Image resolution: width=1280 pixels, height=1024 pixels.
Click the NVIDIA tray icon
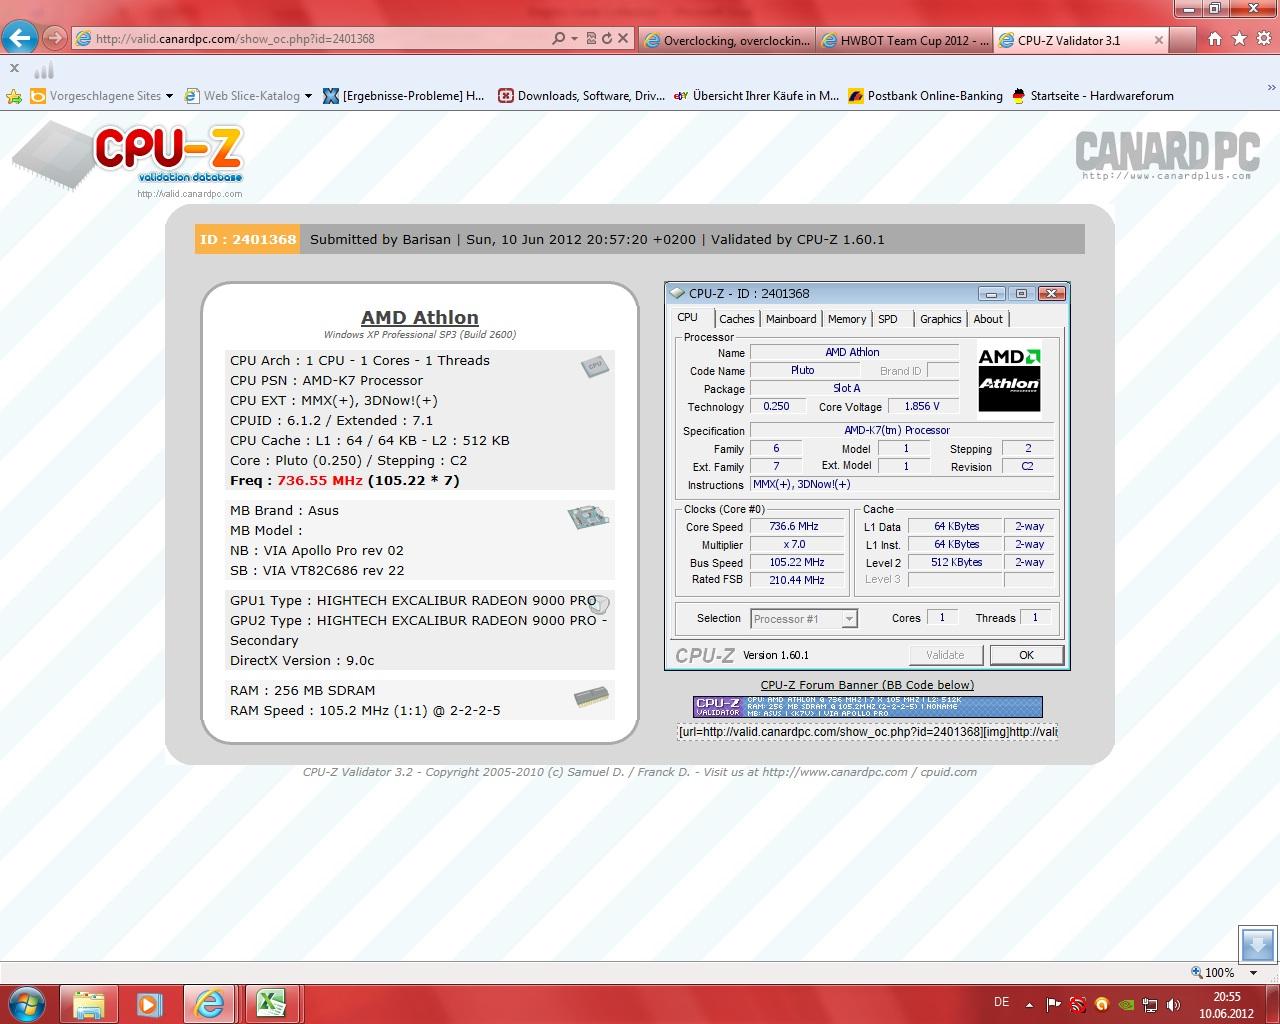(x=1126, y=1004)
